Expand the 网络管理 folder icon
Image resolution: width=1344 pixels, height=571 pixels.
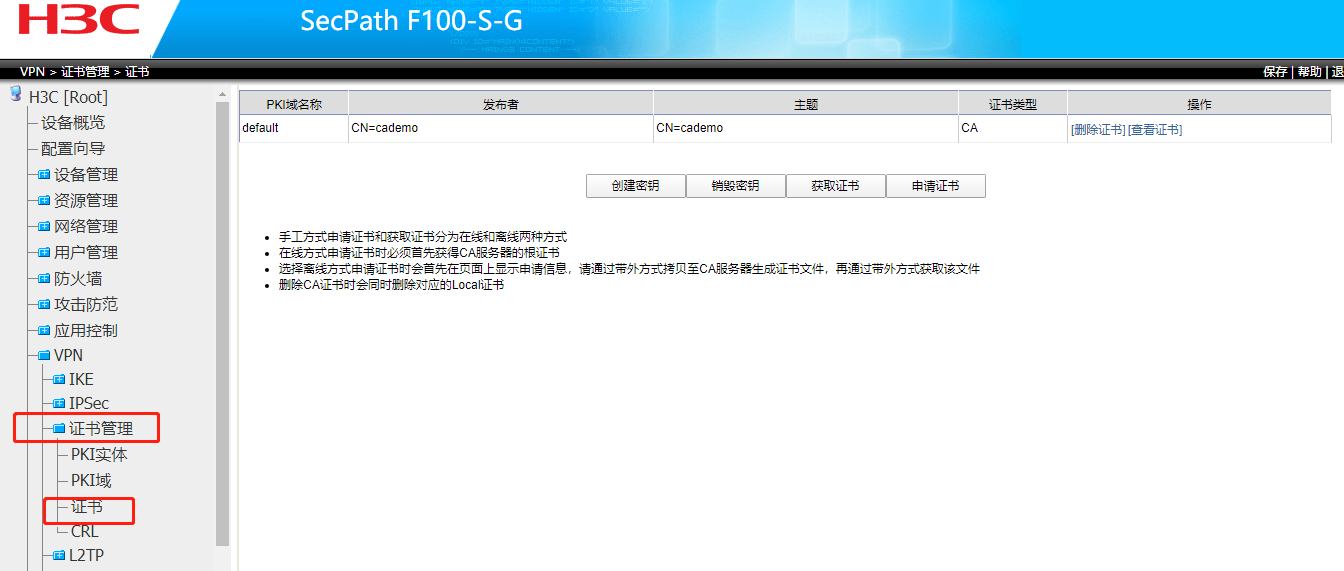tap(44, 226)
